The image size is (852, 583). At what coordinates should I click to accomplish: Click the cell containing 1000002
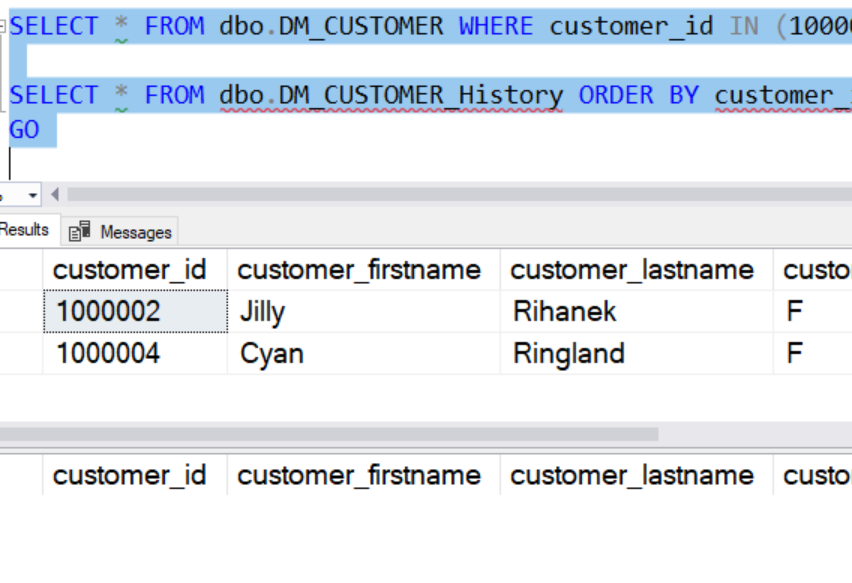[x=108, y=312]
